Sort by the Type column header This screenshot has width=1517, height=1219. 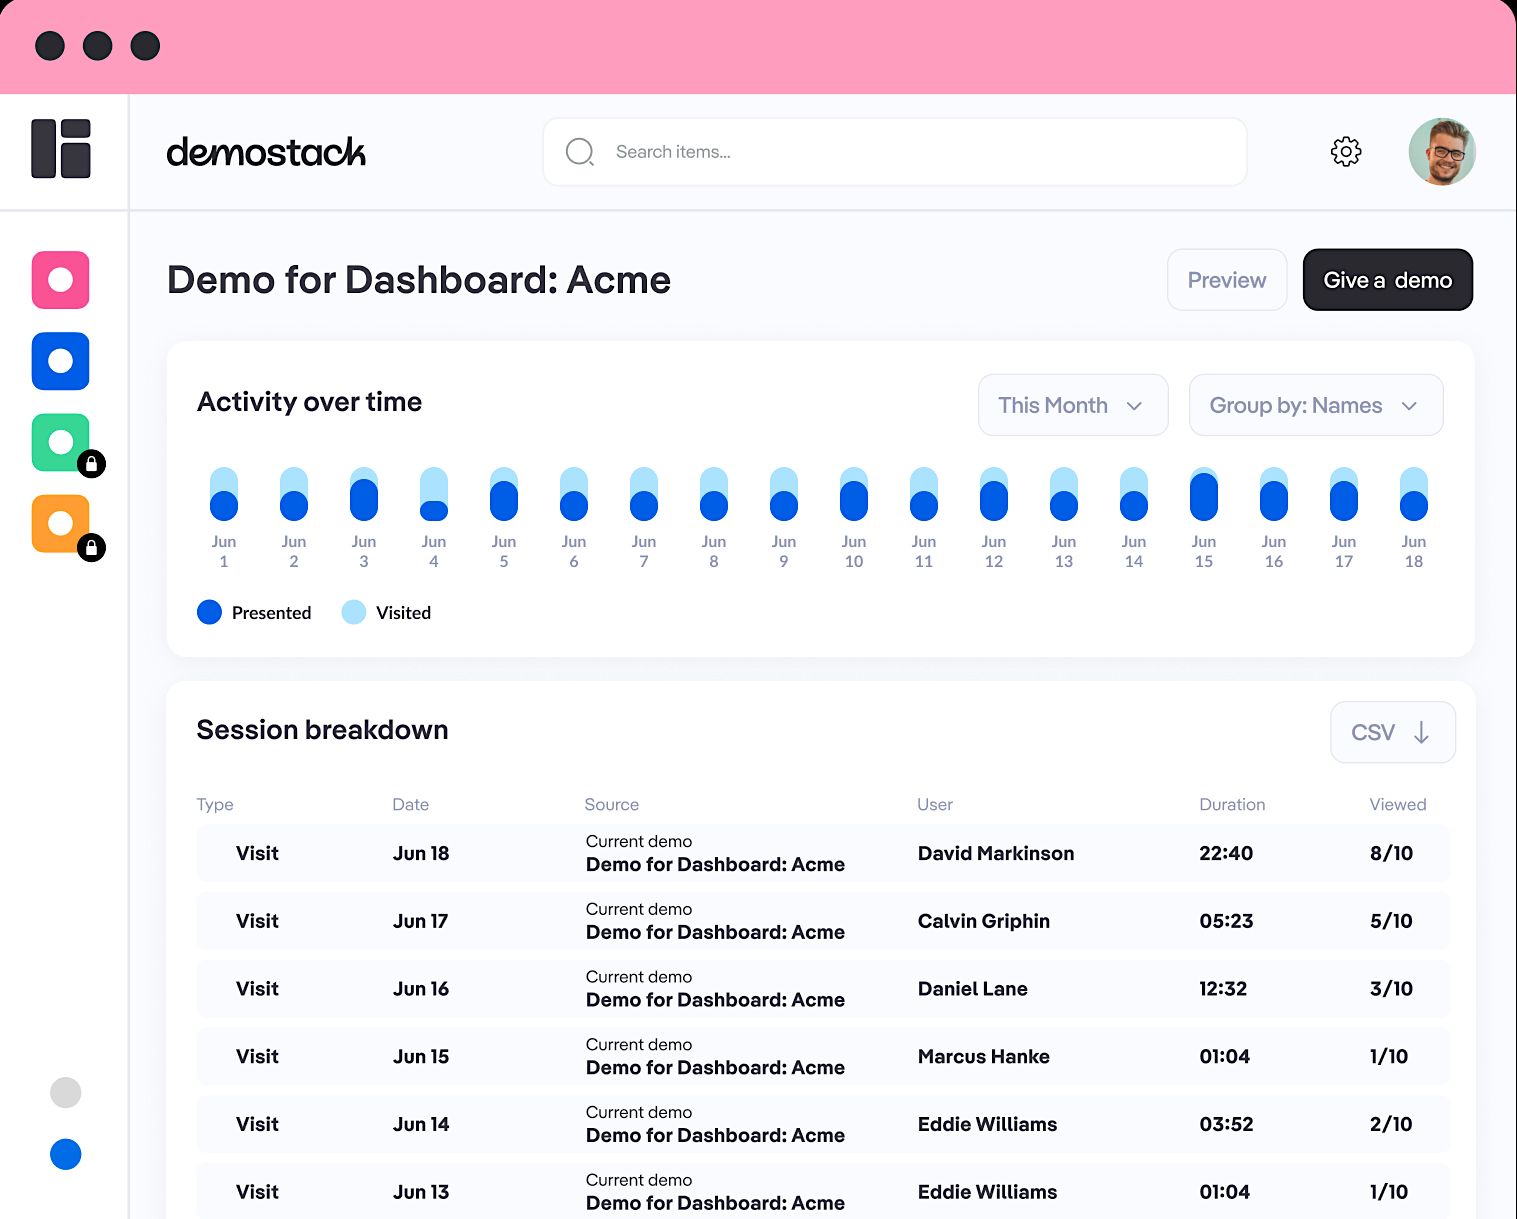tap(215, 805)
